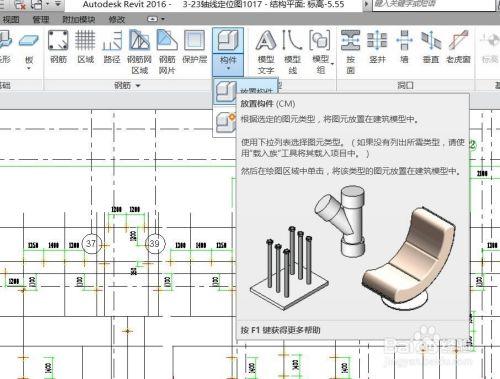Click the 构件 component tool icon
Image resolution: width=500 pixels, height=379 pixels.
click(228, 41)
